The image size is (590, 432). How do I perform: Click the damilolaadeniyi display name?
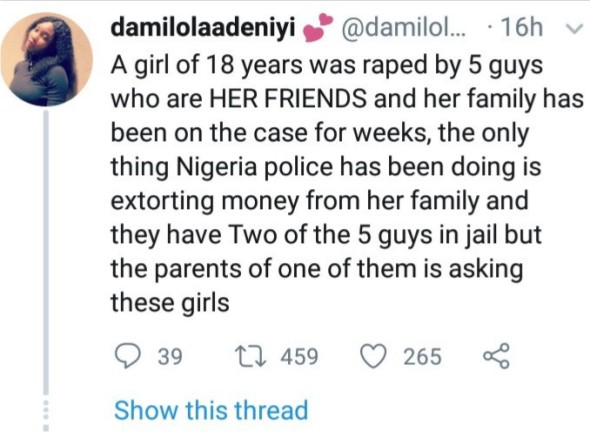(203, 28)
